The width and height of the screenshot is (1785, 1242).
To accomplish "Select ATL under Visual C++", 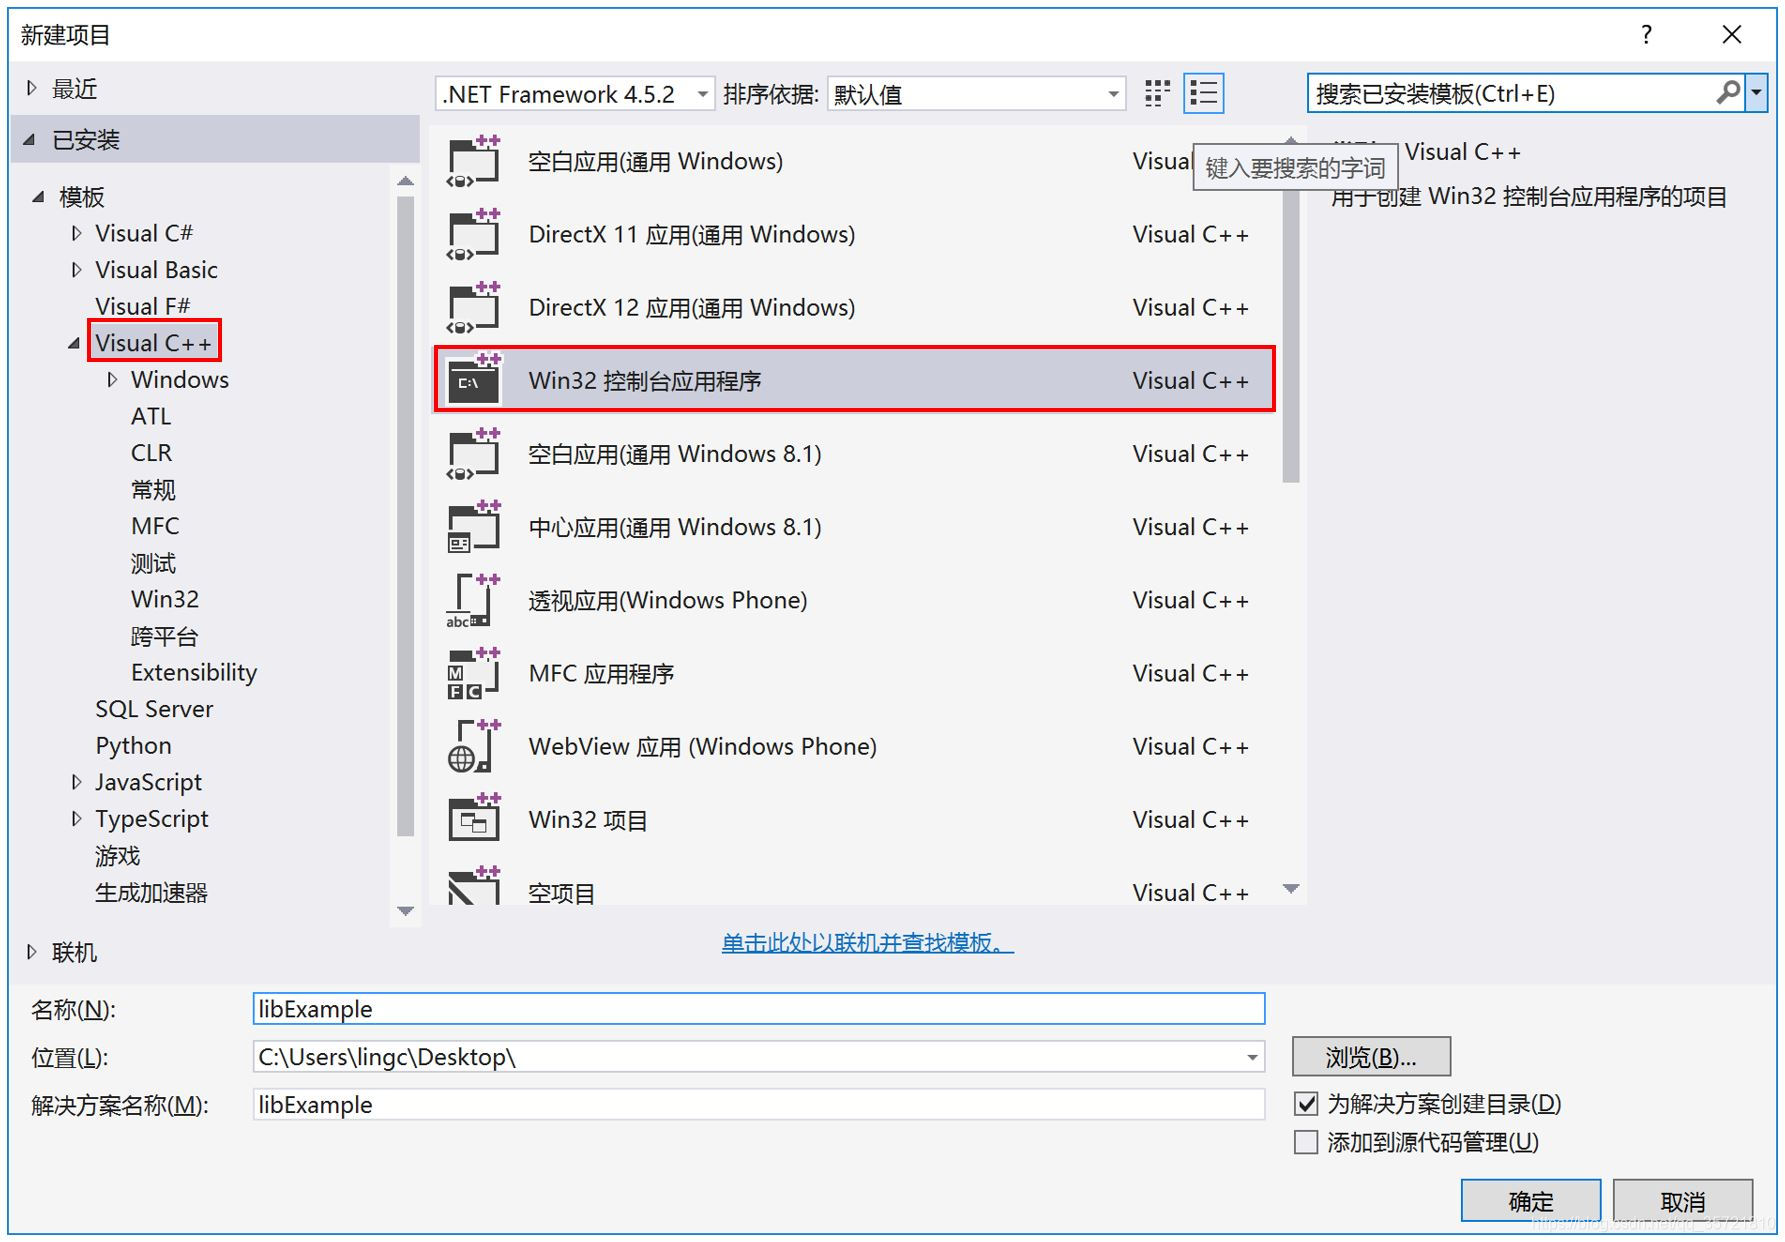I will (151, 416).
